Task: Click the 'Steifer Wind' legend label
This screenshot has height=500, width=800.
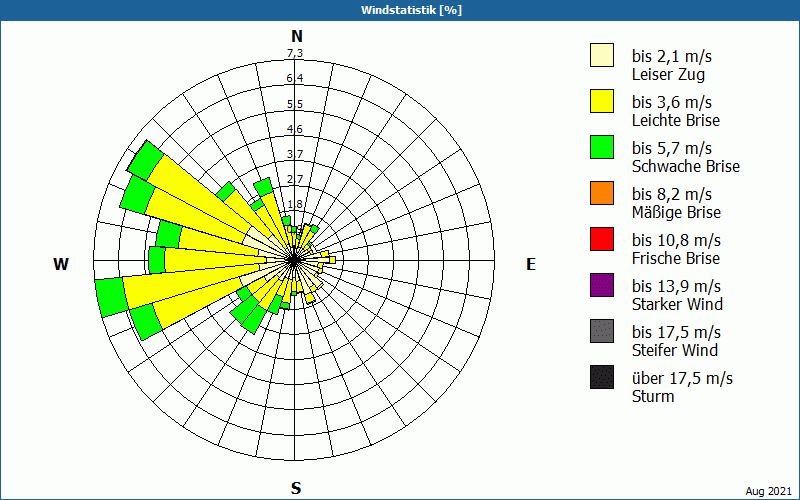Action: [675, 350]
